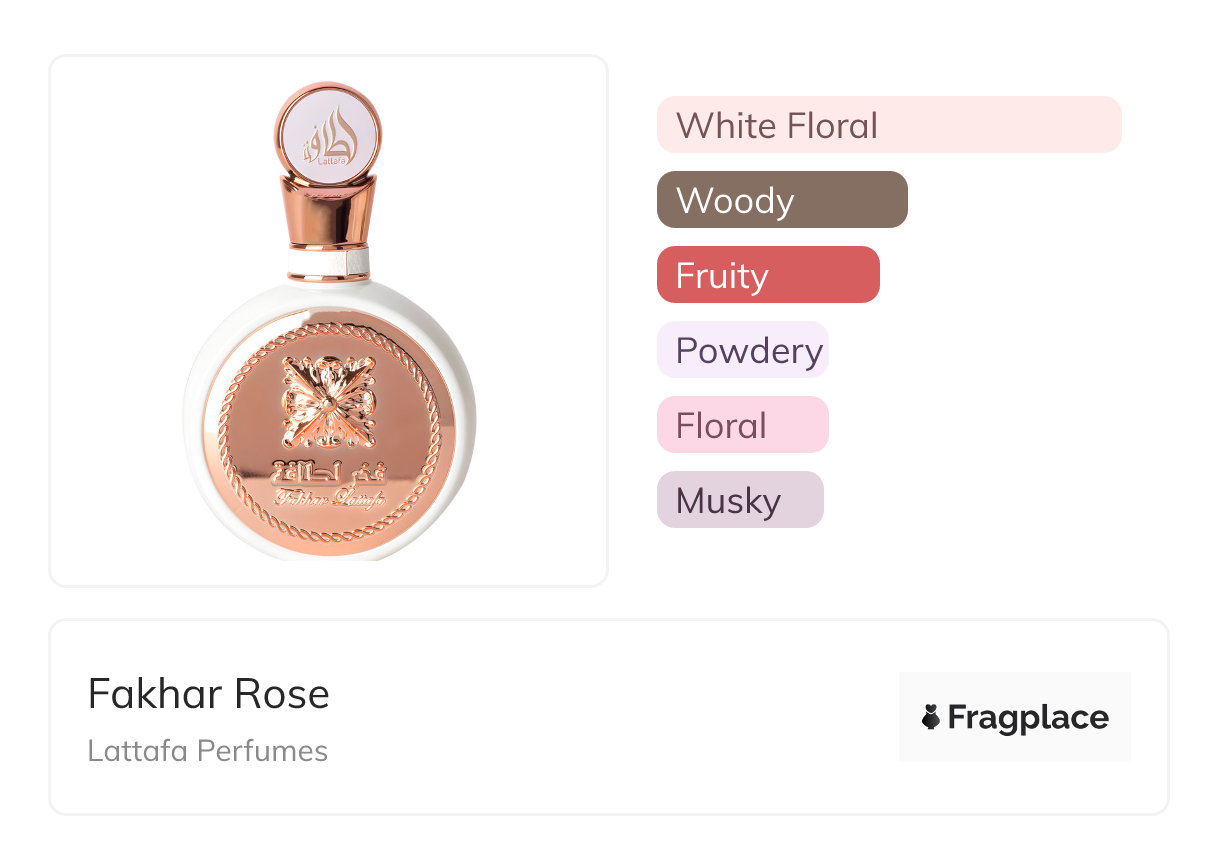The height and width of the screenshot is (864, 1218).
Task: Click the white outer rim of the bottle
Action: 200,420
